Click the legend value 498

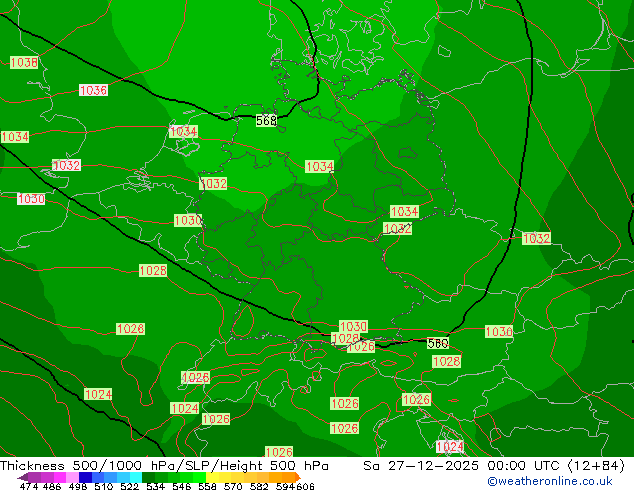[78, 486]
